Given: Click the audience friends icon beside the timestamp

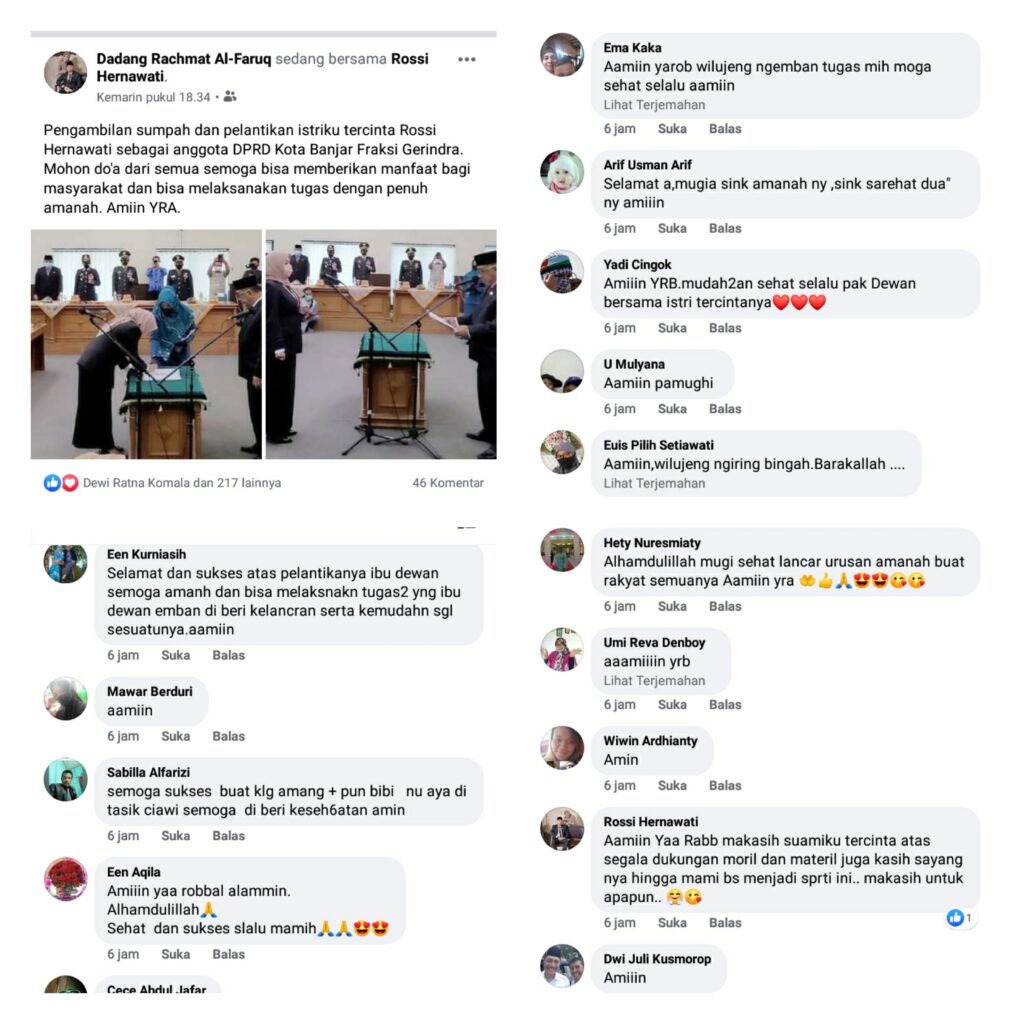Looking at the screenshot, I should tap(230, 97).
